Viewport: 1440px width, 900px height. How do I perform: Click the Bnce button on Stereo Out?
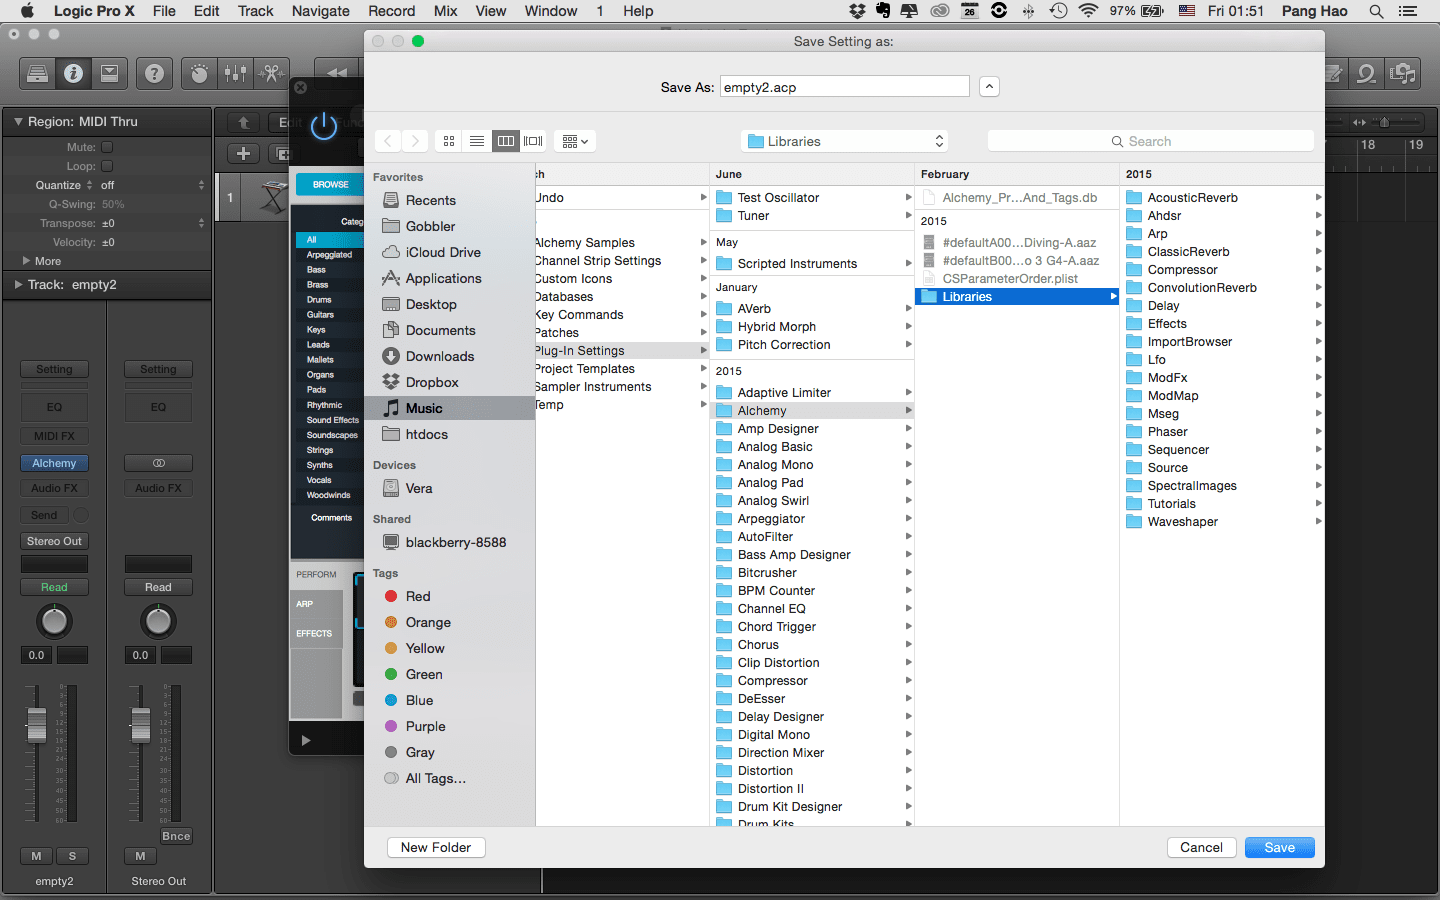coord(176,836)
